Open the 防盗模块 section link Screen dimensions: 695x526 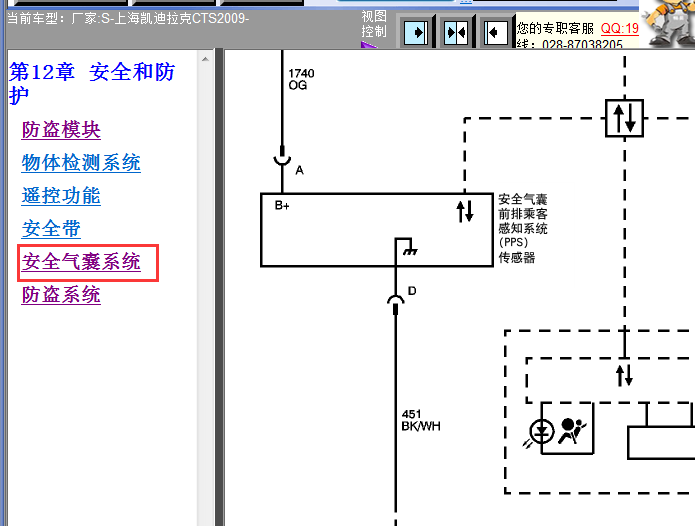(61, 130)
